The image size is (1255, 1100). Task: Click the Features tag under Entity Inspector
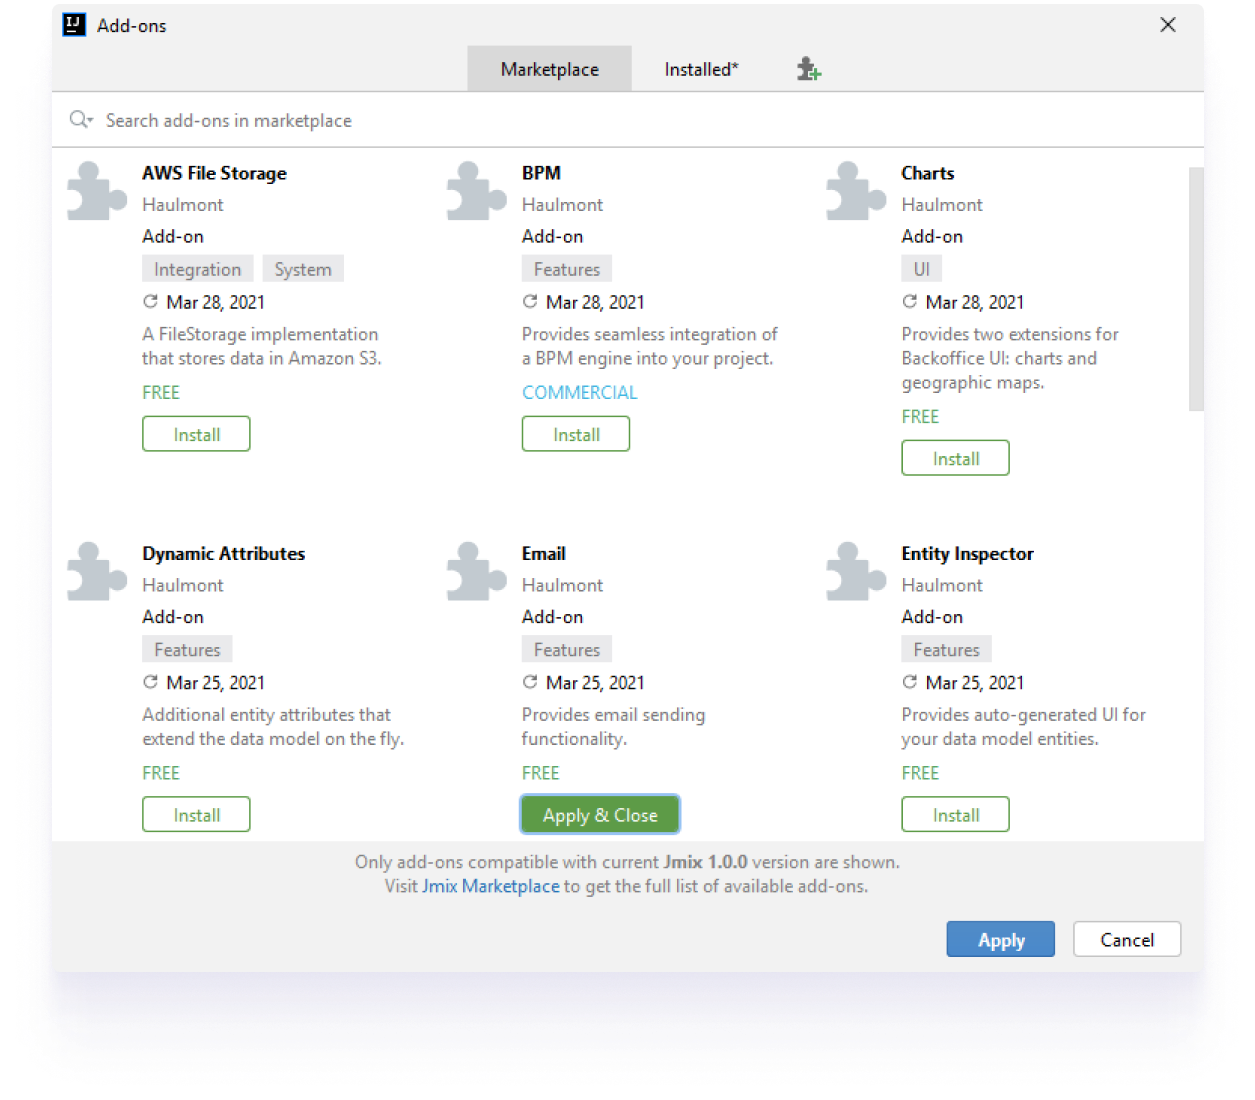(x=947, y=649)
